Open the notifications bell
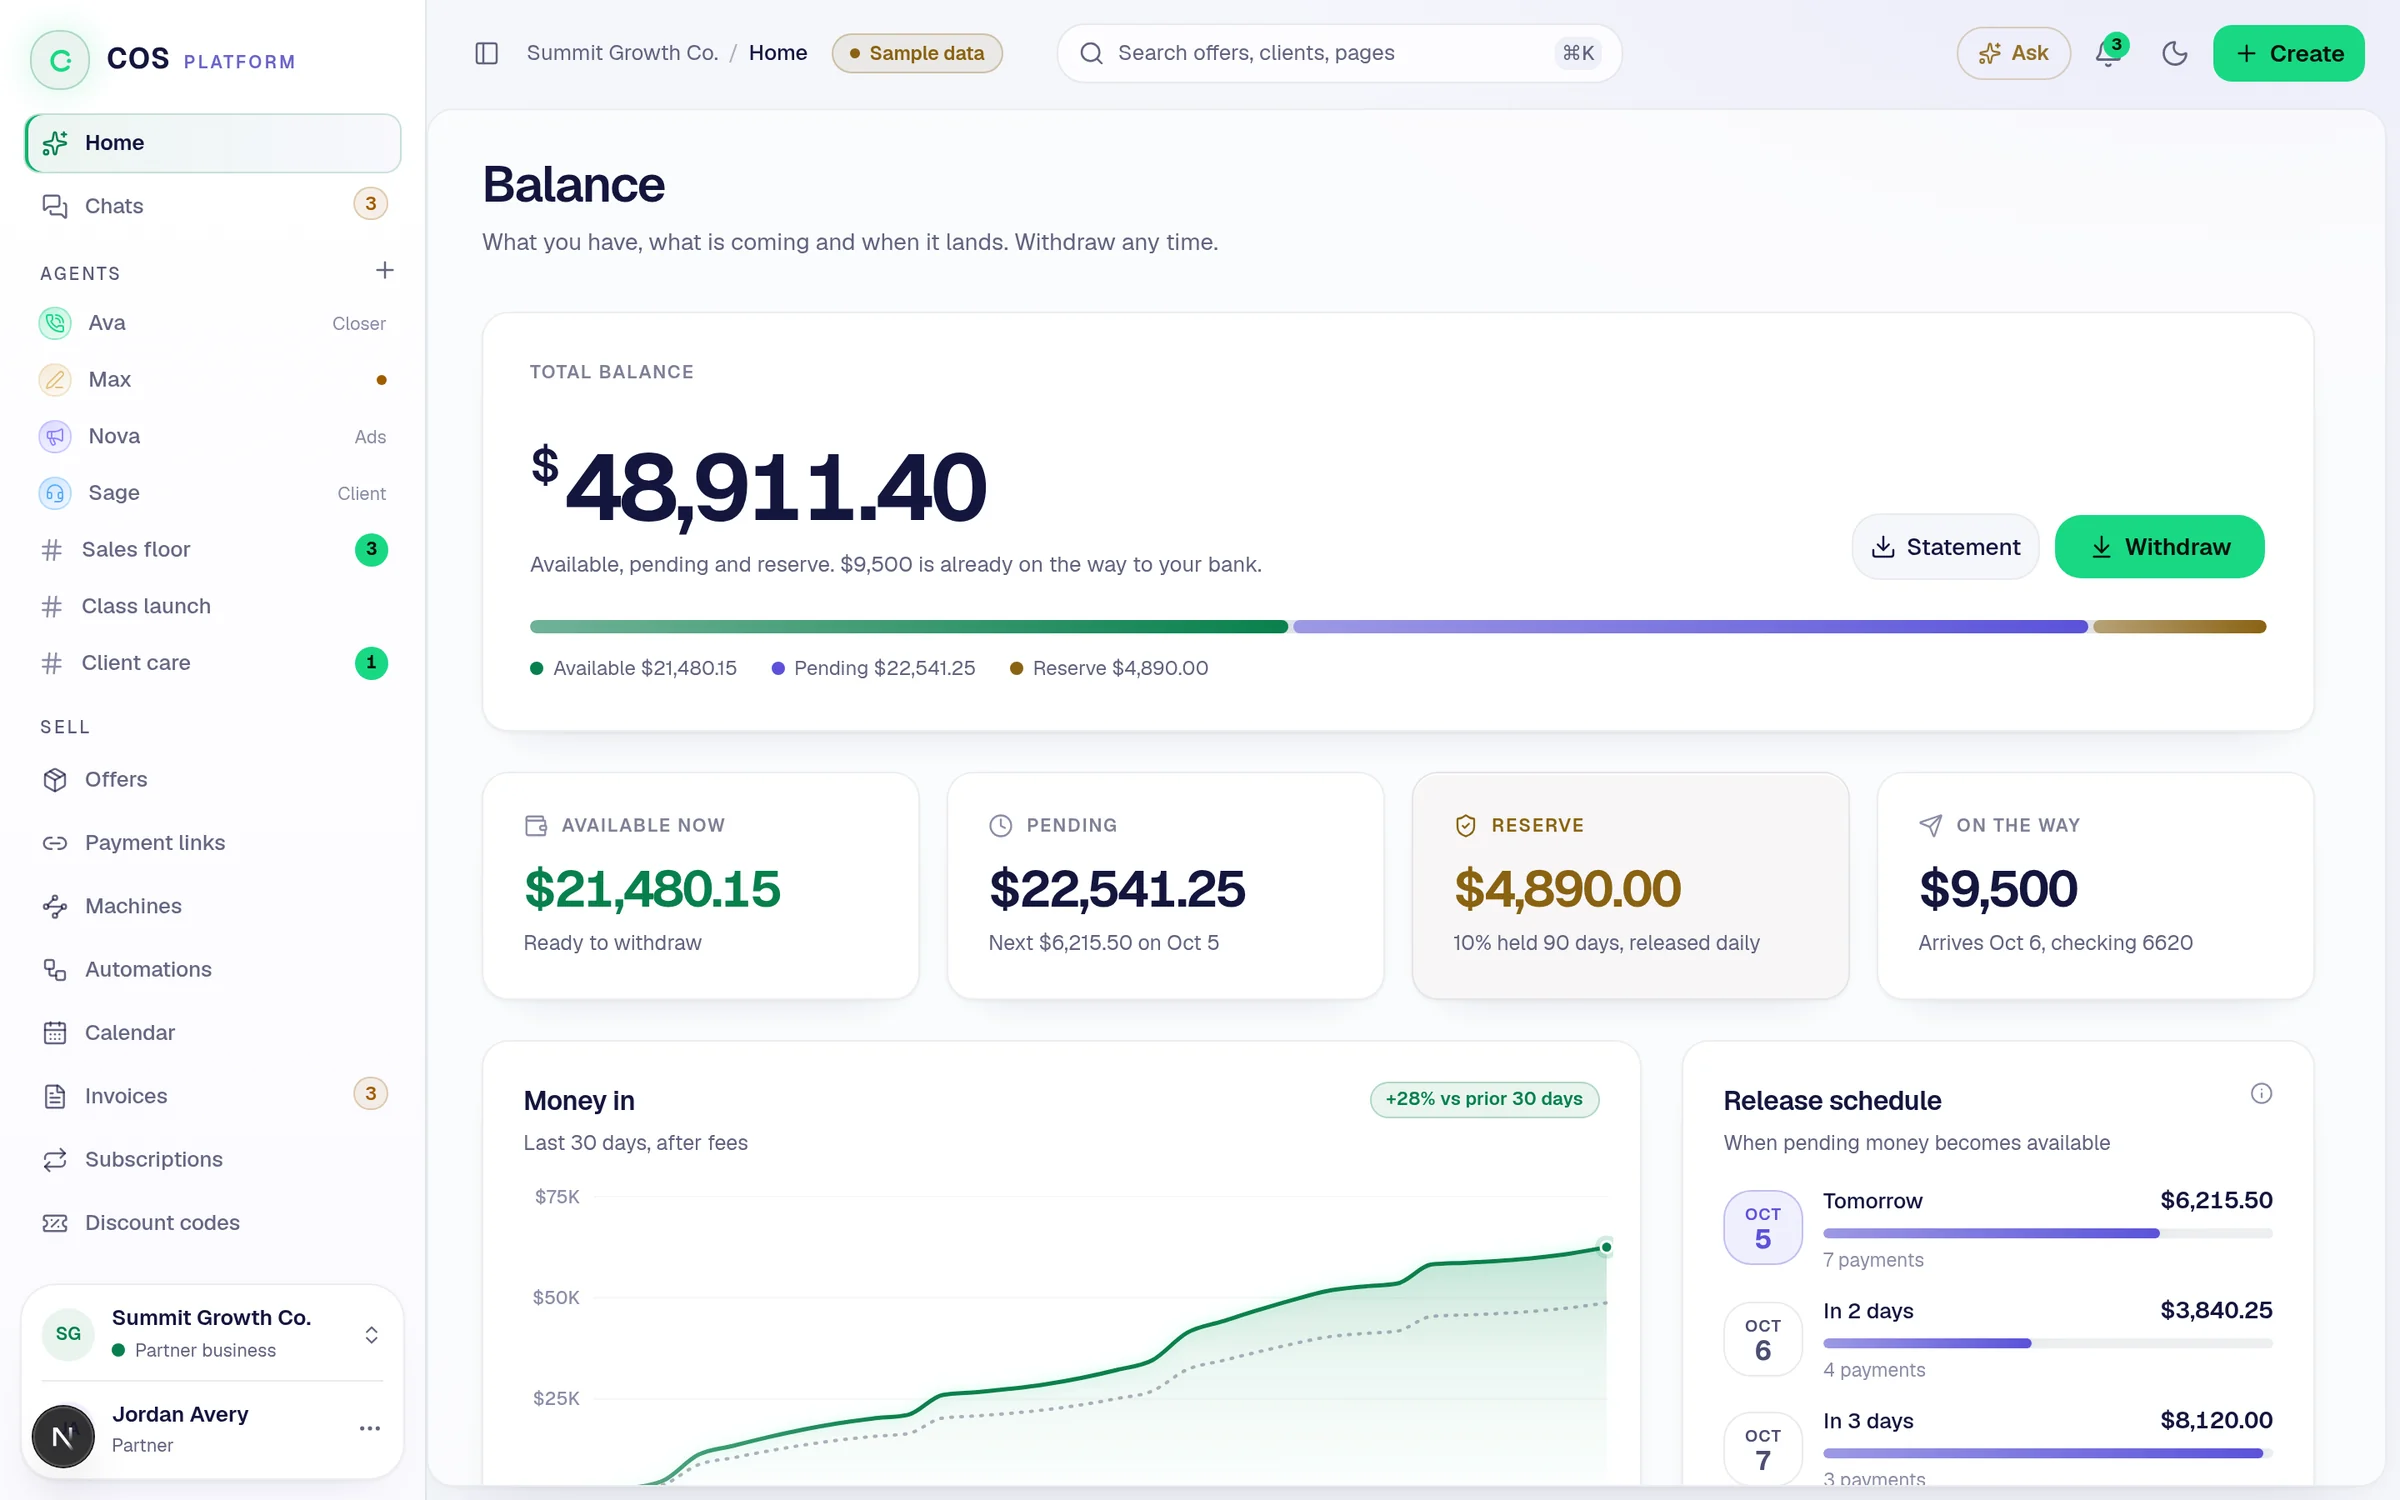 [x=2108, y=53]
